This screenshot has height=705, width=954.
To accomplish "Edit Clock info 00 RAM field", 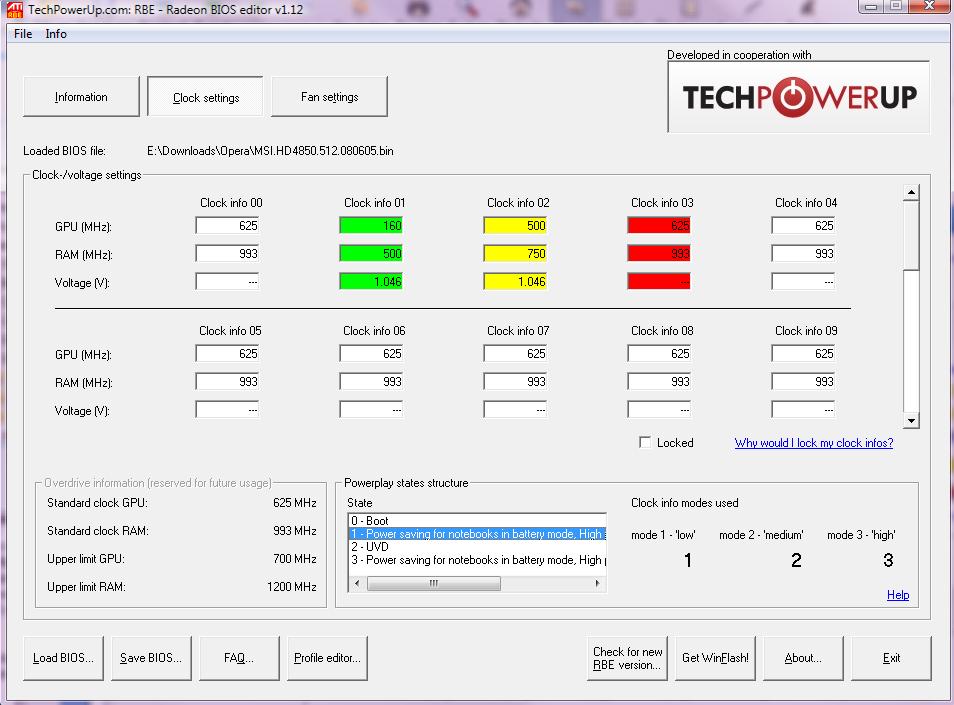I will click(x=228, y=254).
